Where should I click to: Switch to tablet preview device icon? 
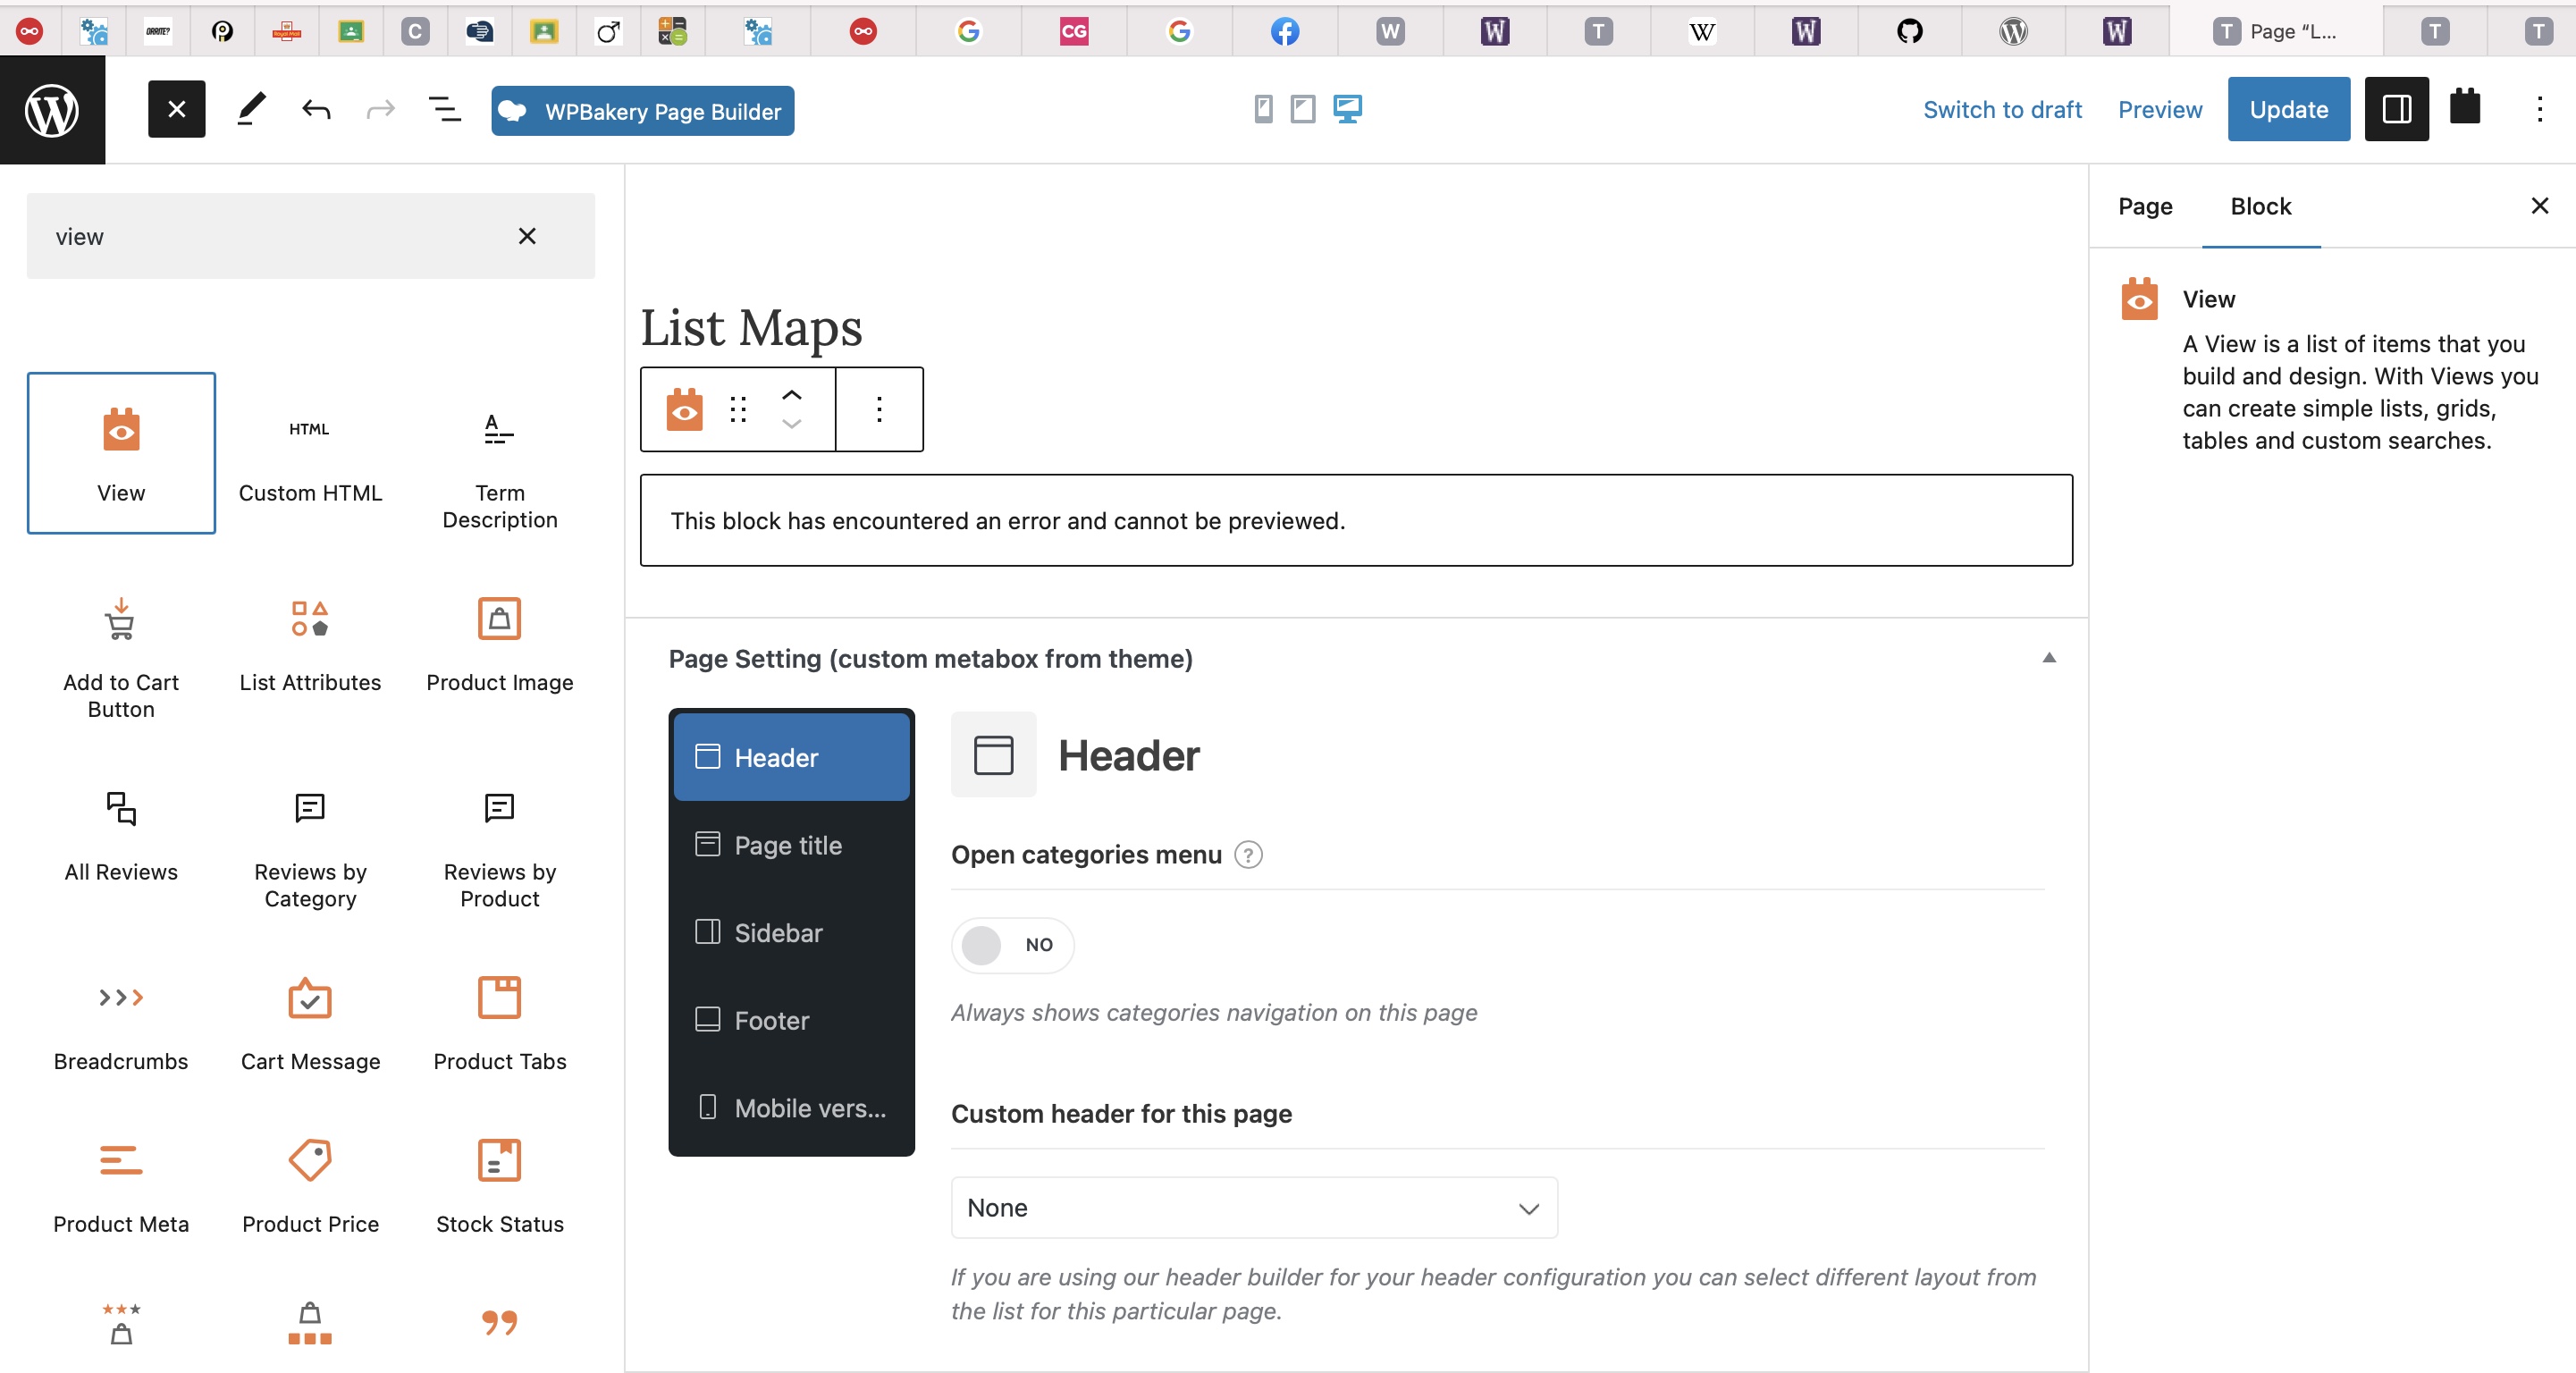pos(1302,109)
